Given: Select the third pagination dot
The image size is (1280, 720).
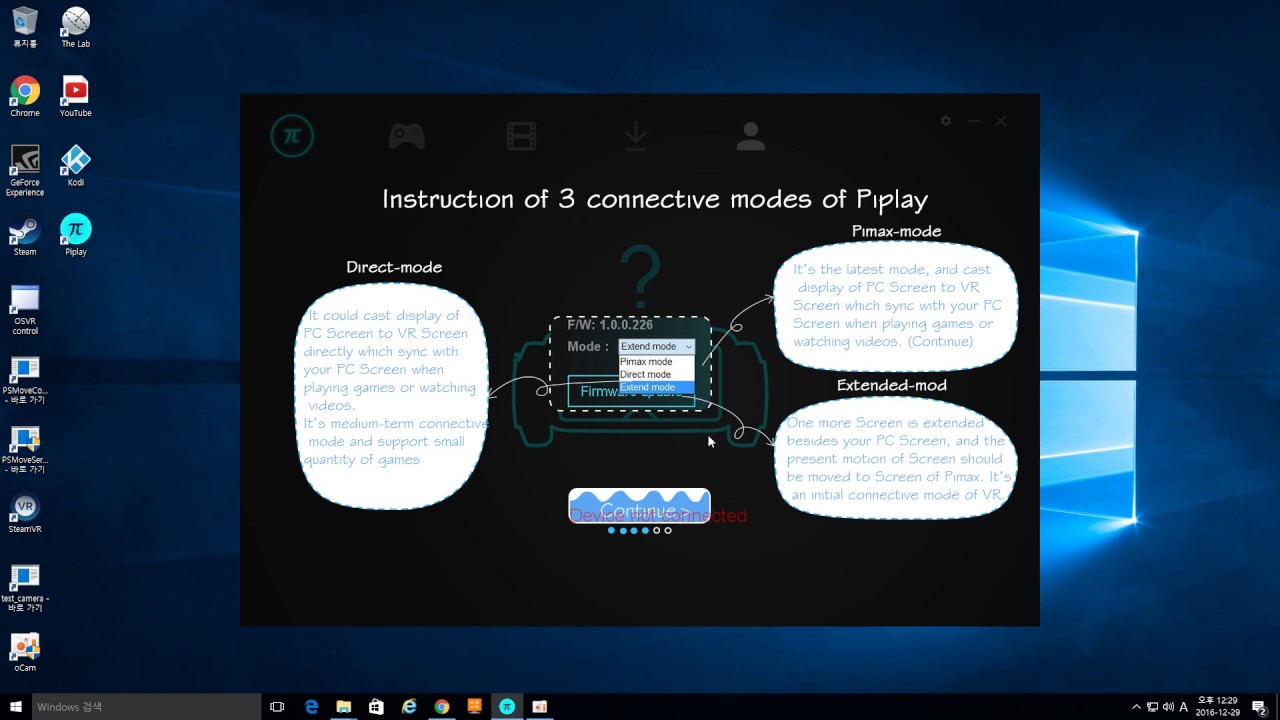Looking at the screenshot, I should (x=634, y=531).
